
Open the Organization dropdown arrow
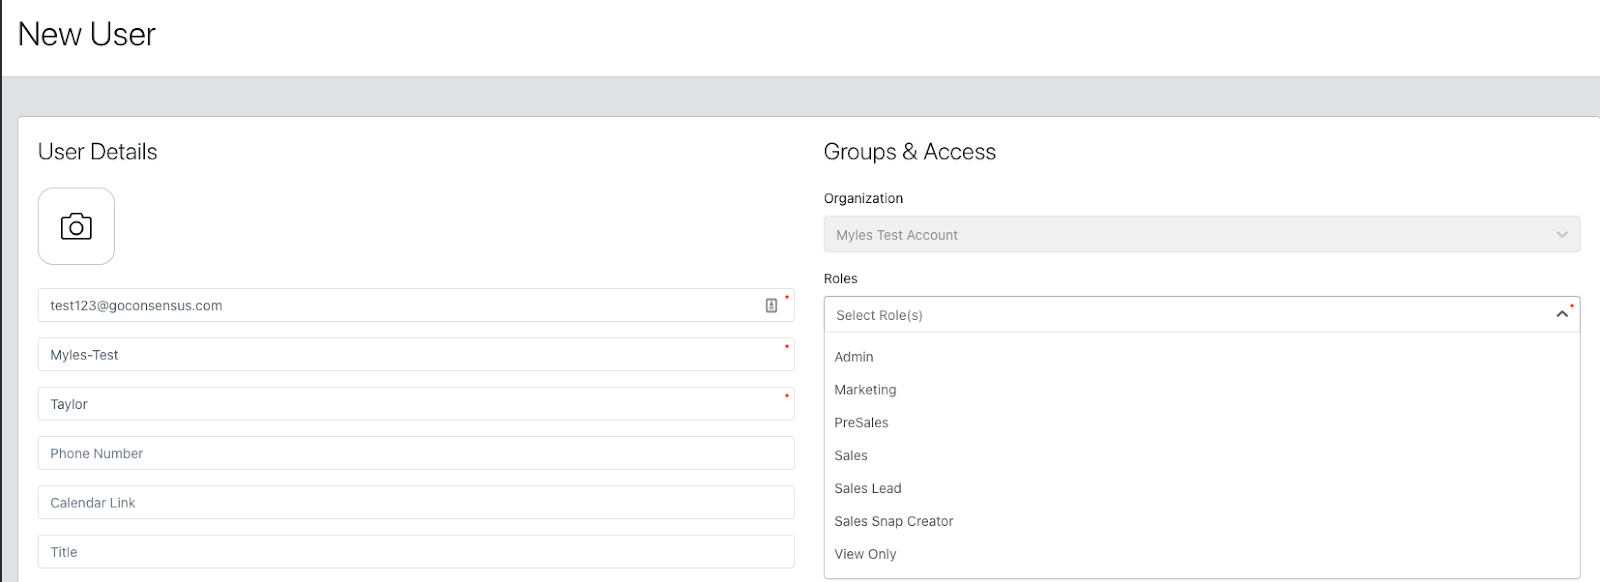(x=1561, y=235)
